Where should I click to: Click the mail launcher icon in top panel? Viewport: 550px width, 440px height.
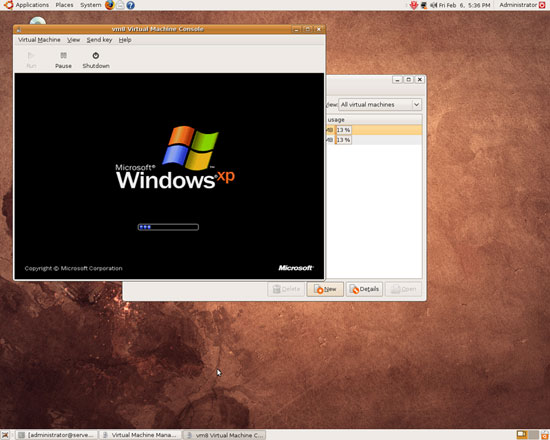tap(120, 5)
